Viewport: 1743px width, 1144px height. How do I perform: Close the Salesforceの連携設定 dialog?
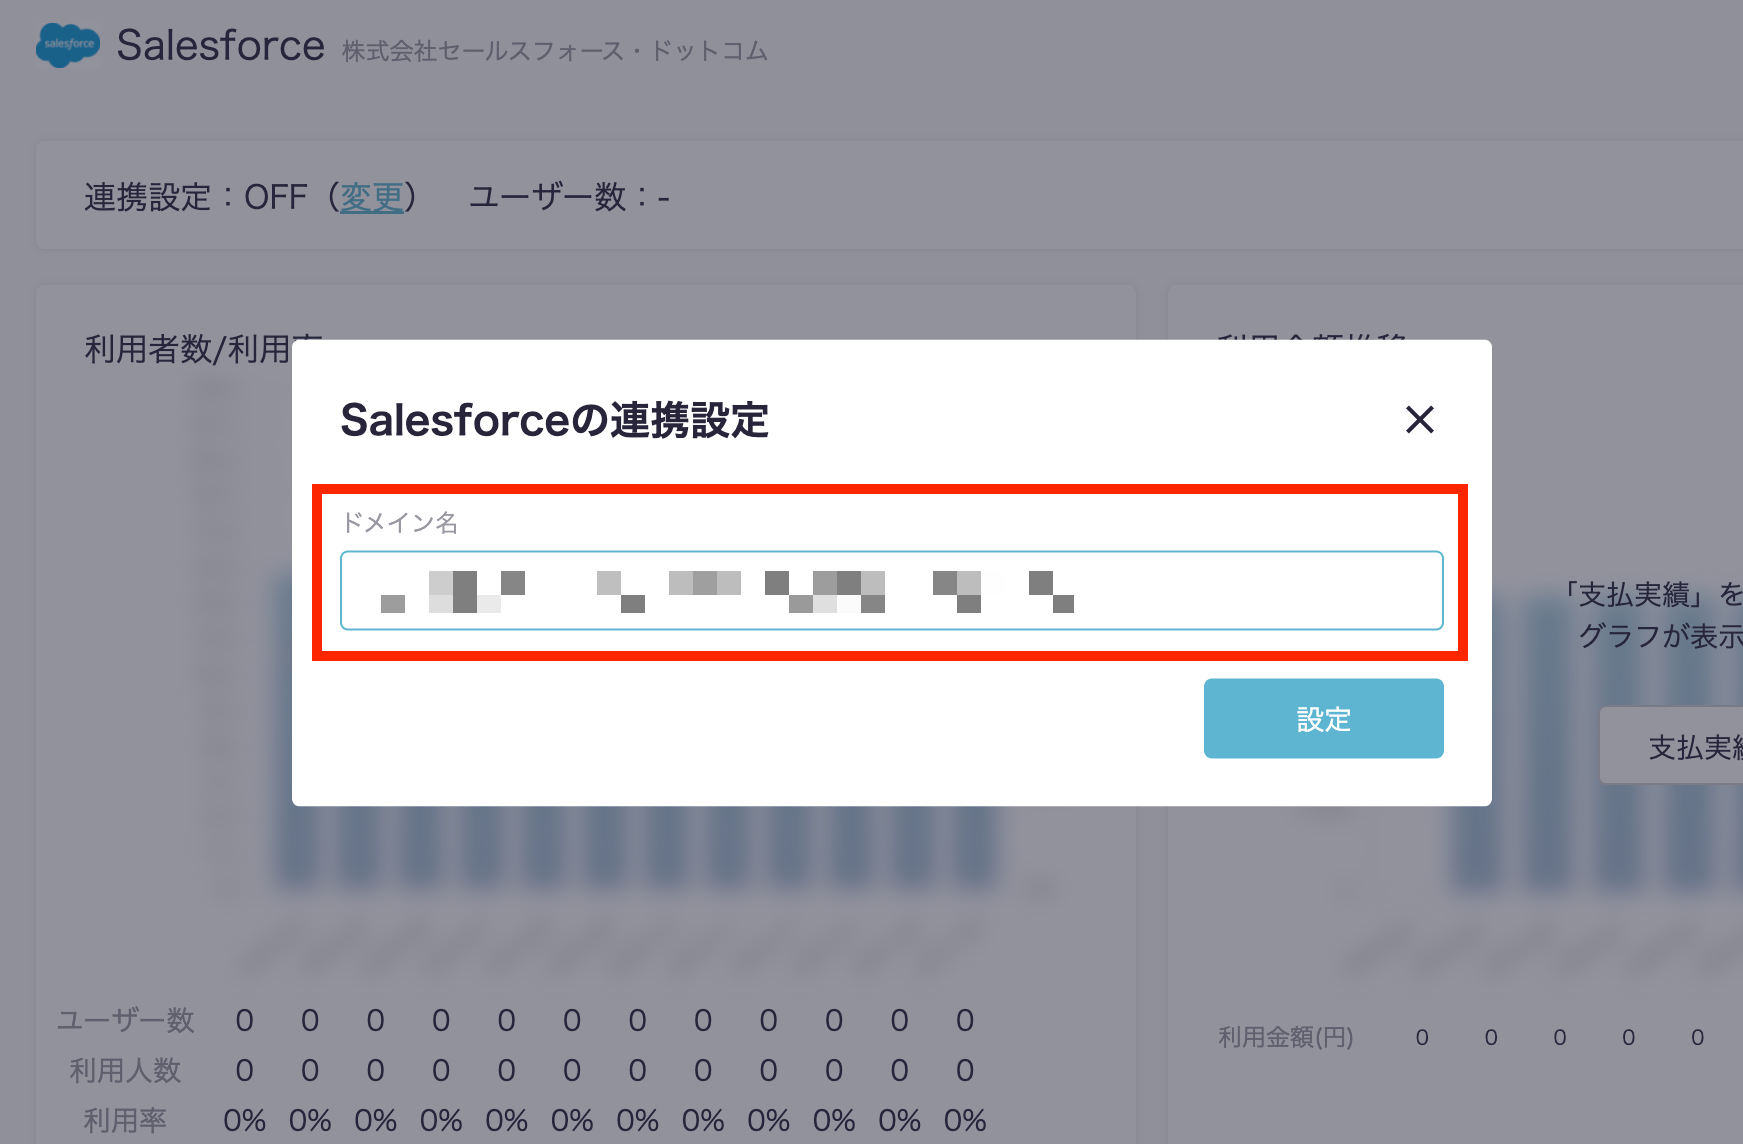1419,420
